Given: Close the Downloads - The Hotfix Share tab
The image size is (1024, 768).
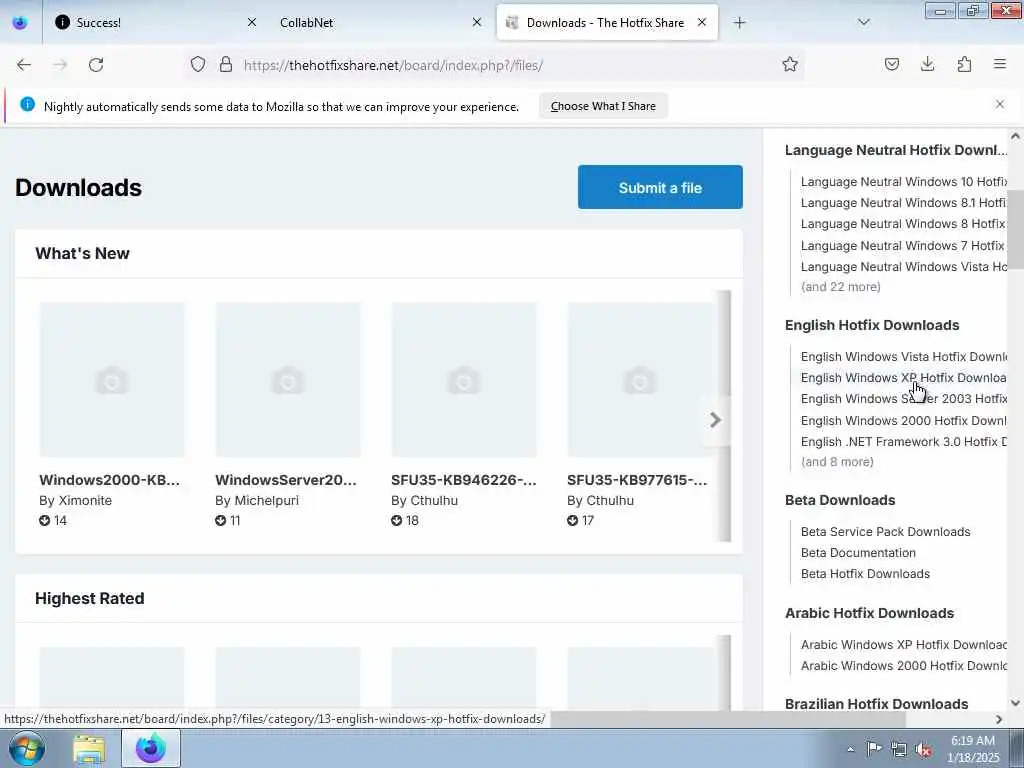Looking at the screenshot, I should coord(702,22).
